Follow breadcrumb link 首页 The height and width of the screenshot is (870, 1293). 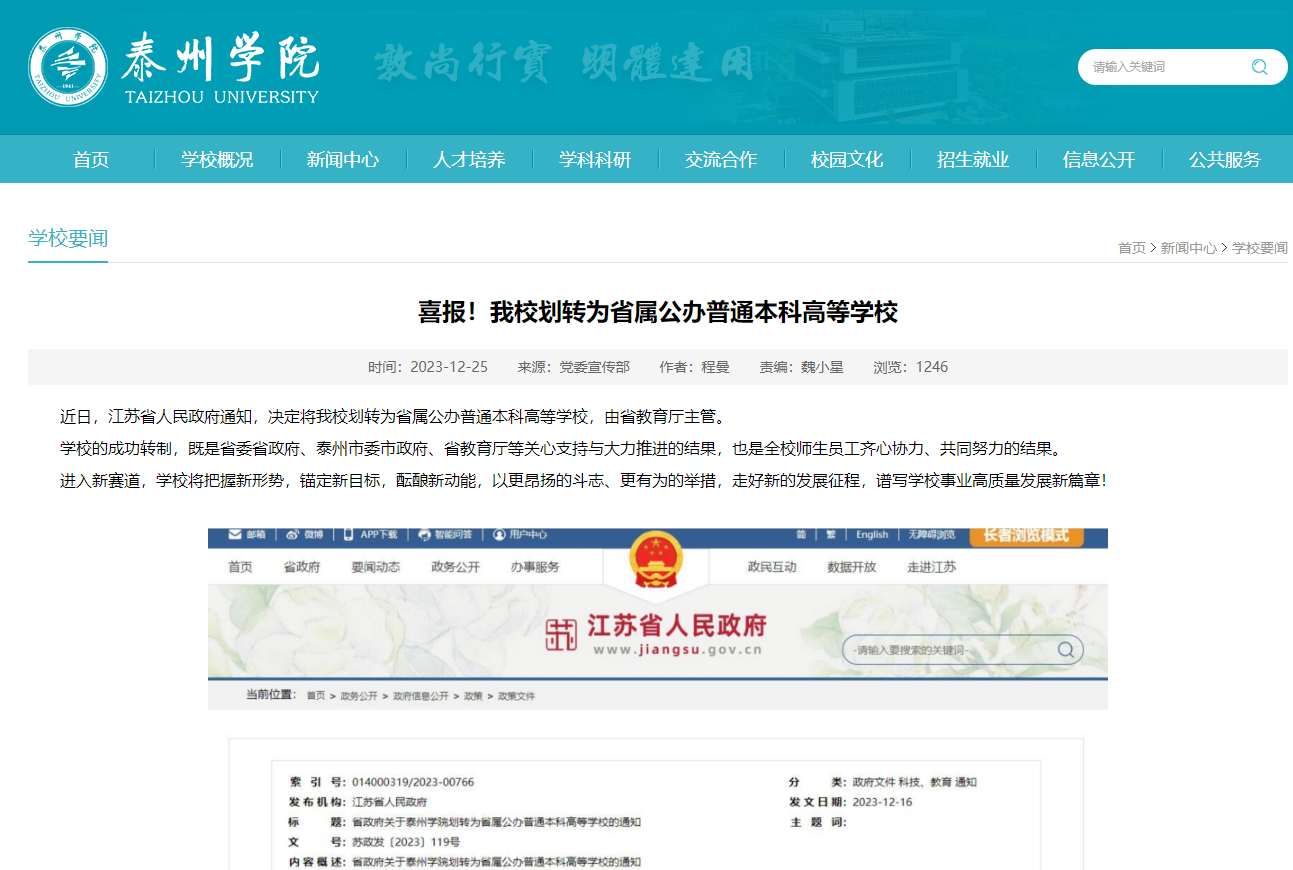(x=1132, y=248)
